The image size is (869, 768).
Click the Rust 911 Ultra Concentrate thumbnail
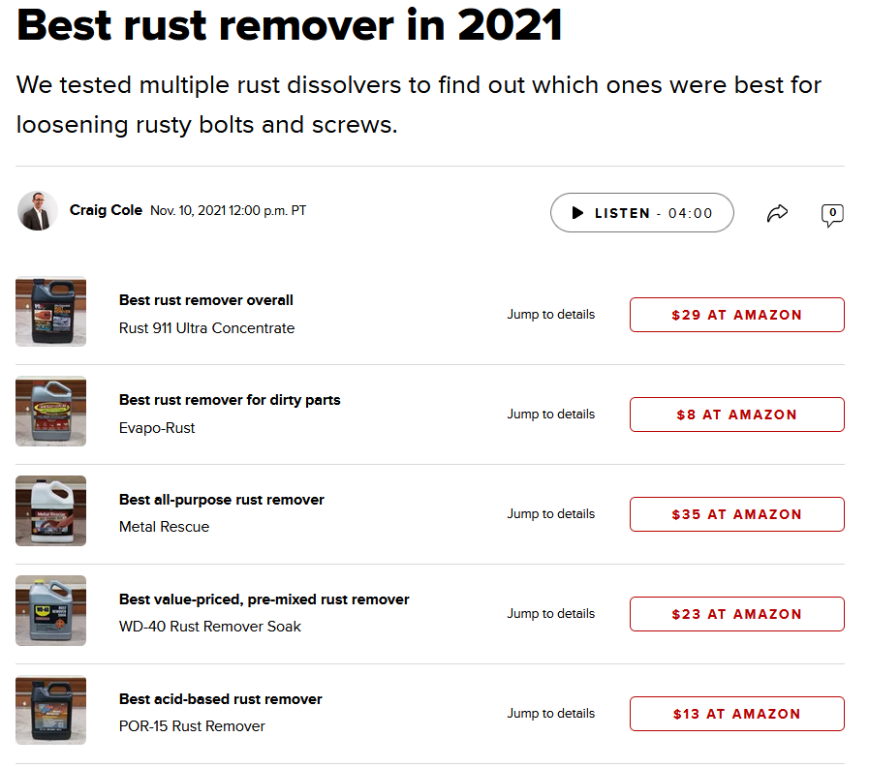pyautogui.click(x=51, y=312)
